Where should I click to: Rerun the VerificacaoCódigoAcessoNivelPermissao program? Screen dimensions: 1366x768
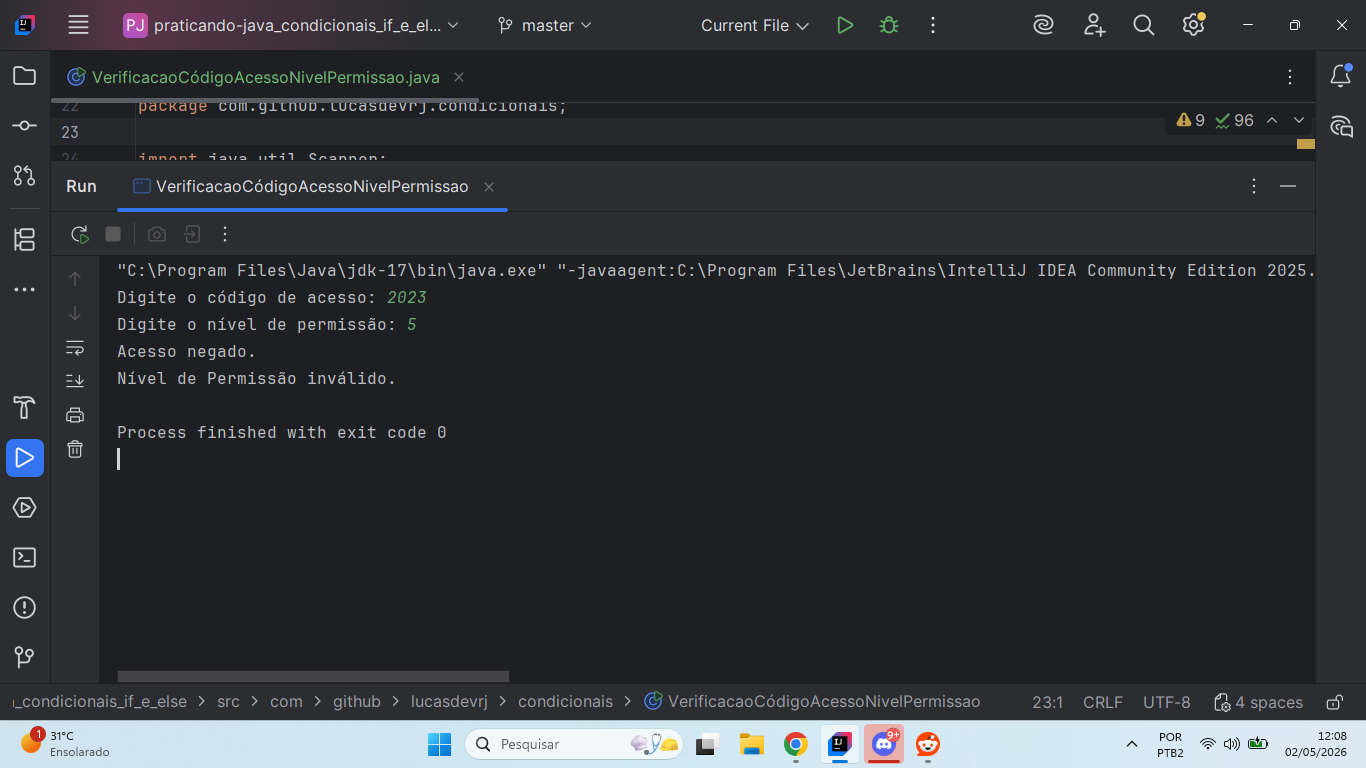point(80,234)
